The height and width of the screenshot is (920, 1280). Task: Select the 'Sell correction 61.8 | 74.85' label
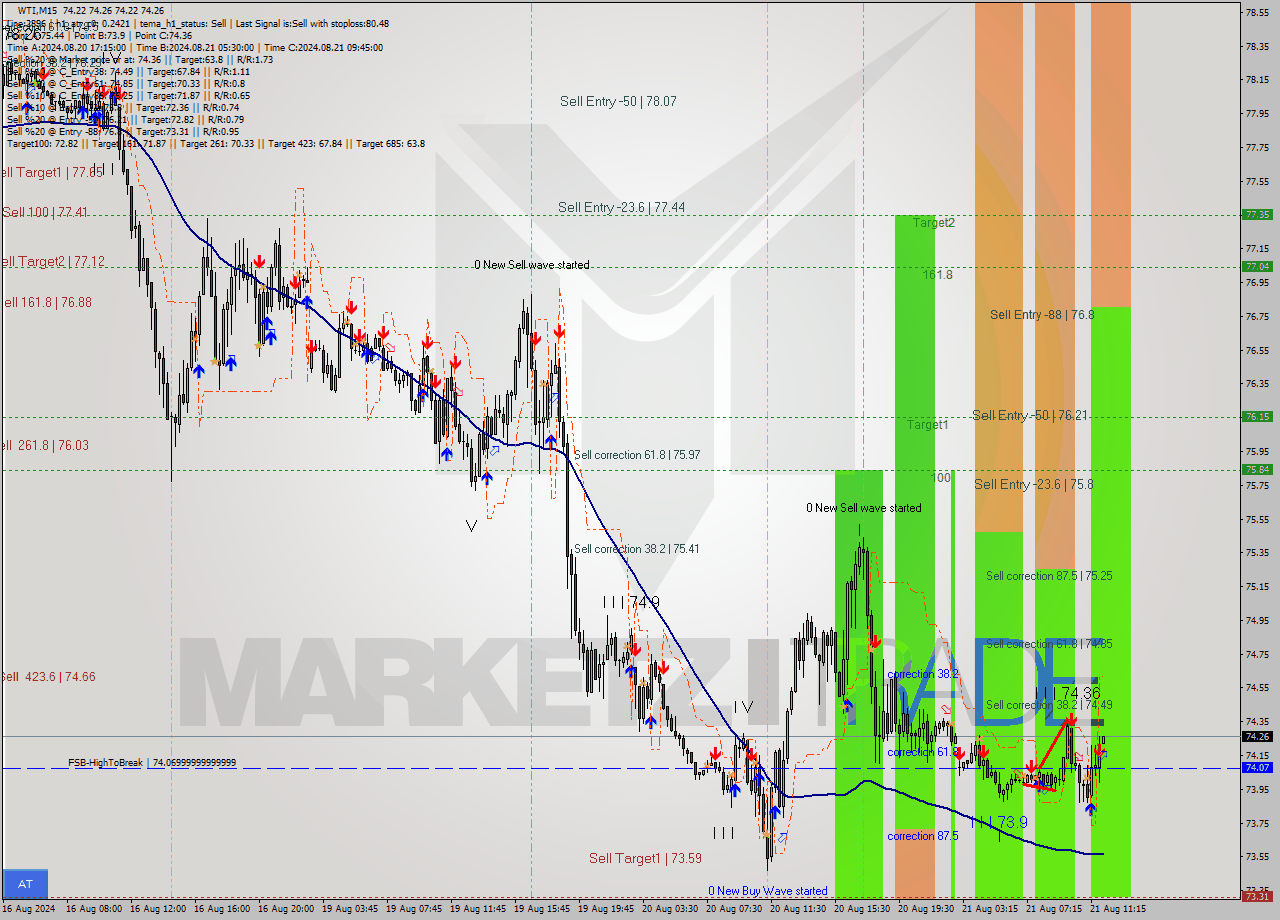[1049, 644]
